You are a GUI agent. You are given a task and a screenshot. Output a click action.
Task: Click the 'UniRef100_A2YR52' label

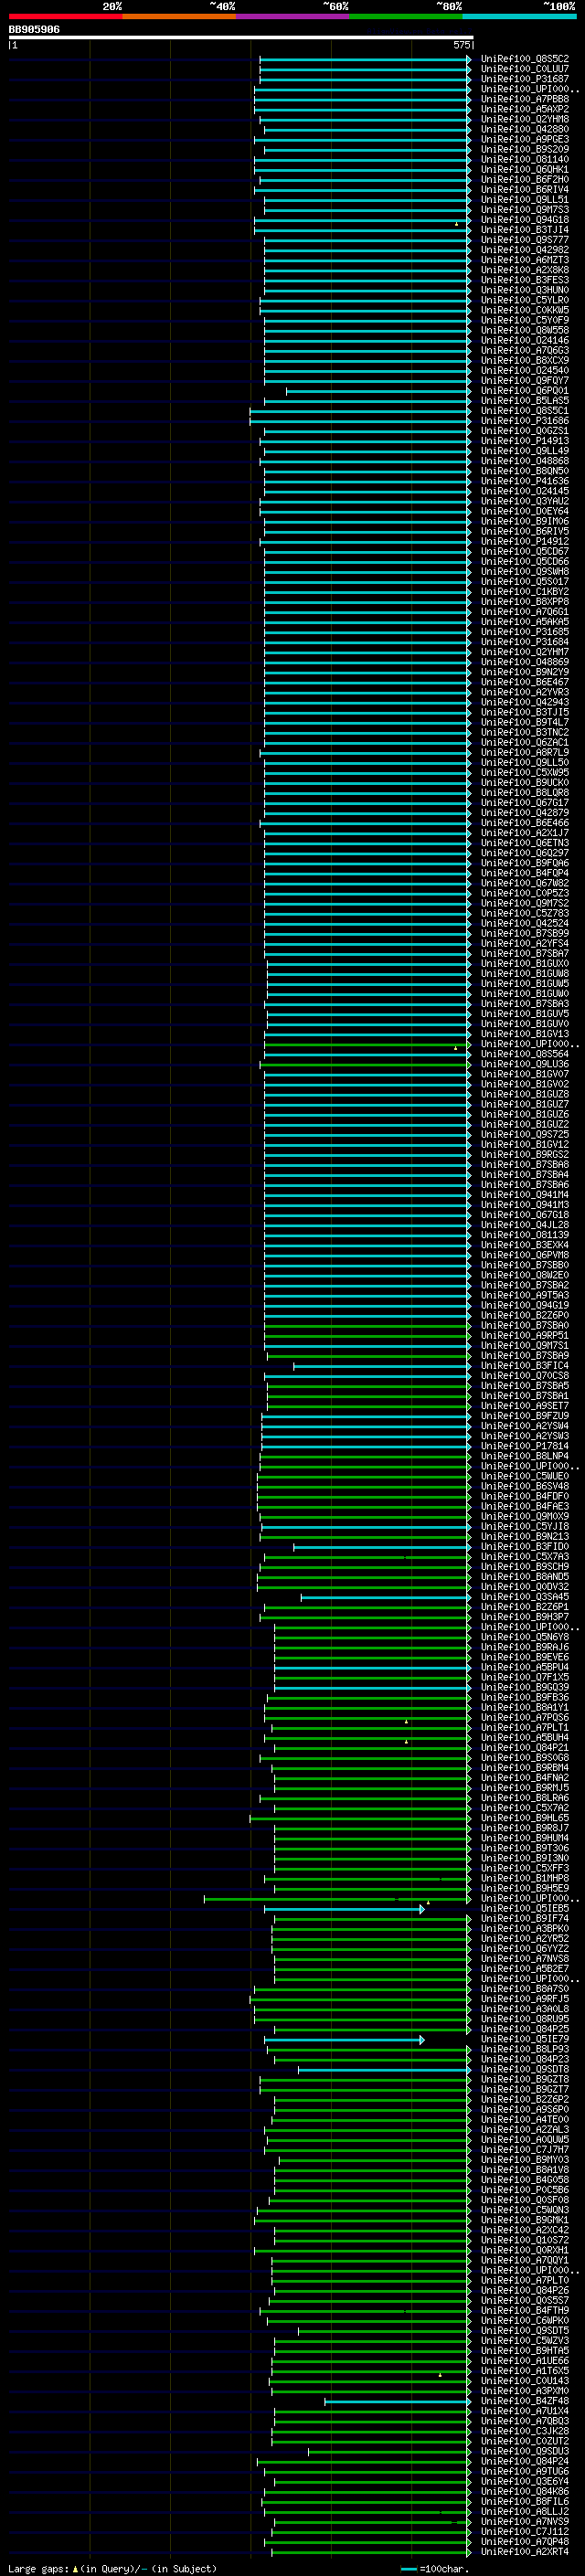pyautogui.click(x=525, y=1939)
